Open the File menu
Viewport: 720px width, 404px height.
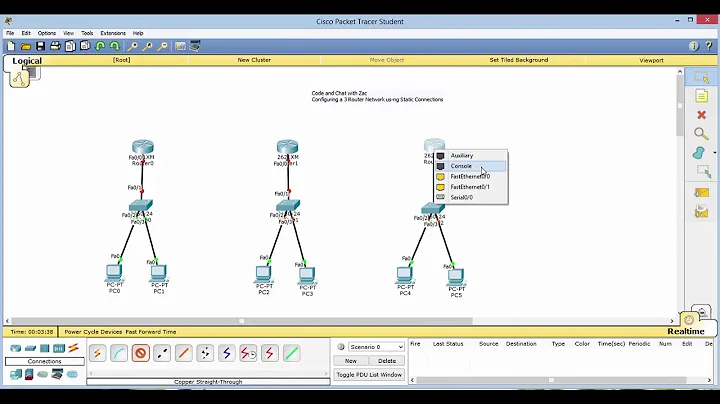point(10,33)
